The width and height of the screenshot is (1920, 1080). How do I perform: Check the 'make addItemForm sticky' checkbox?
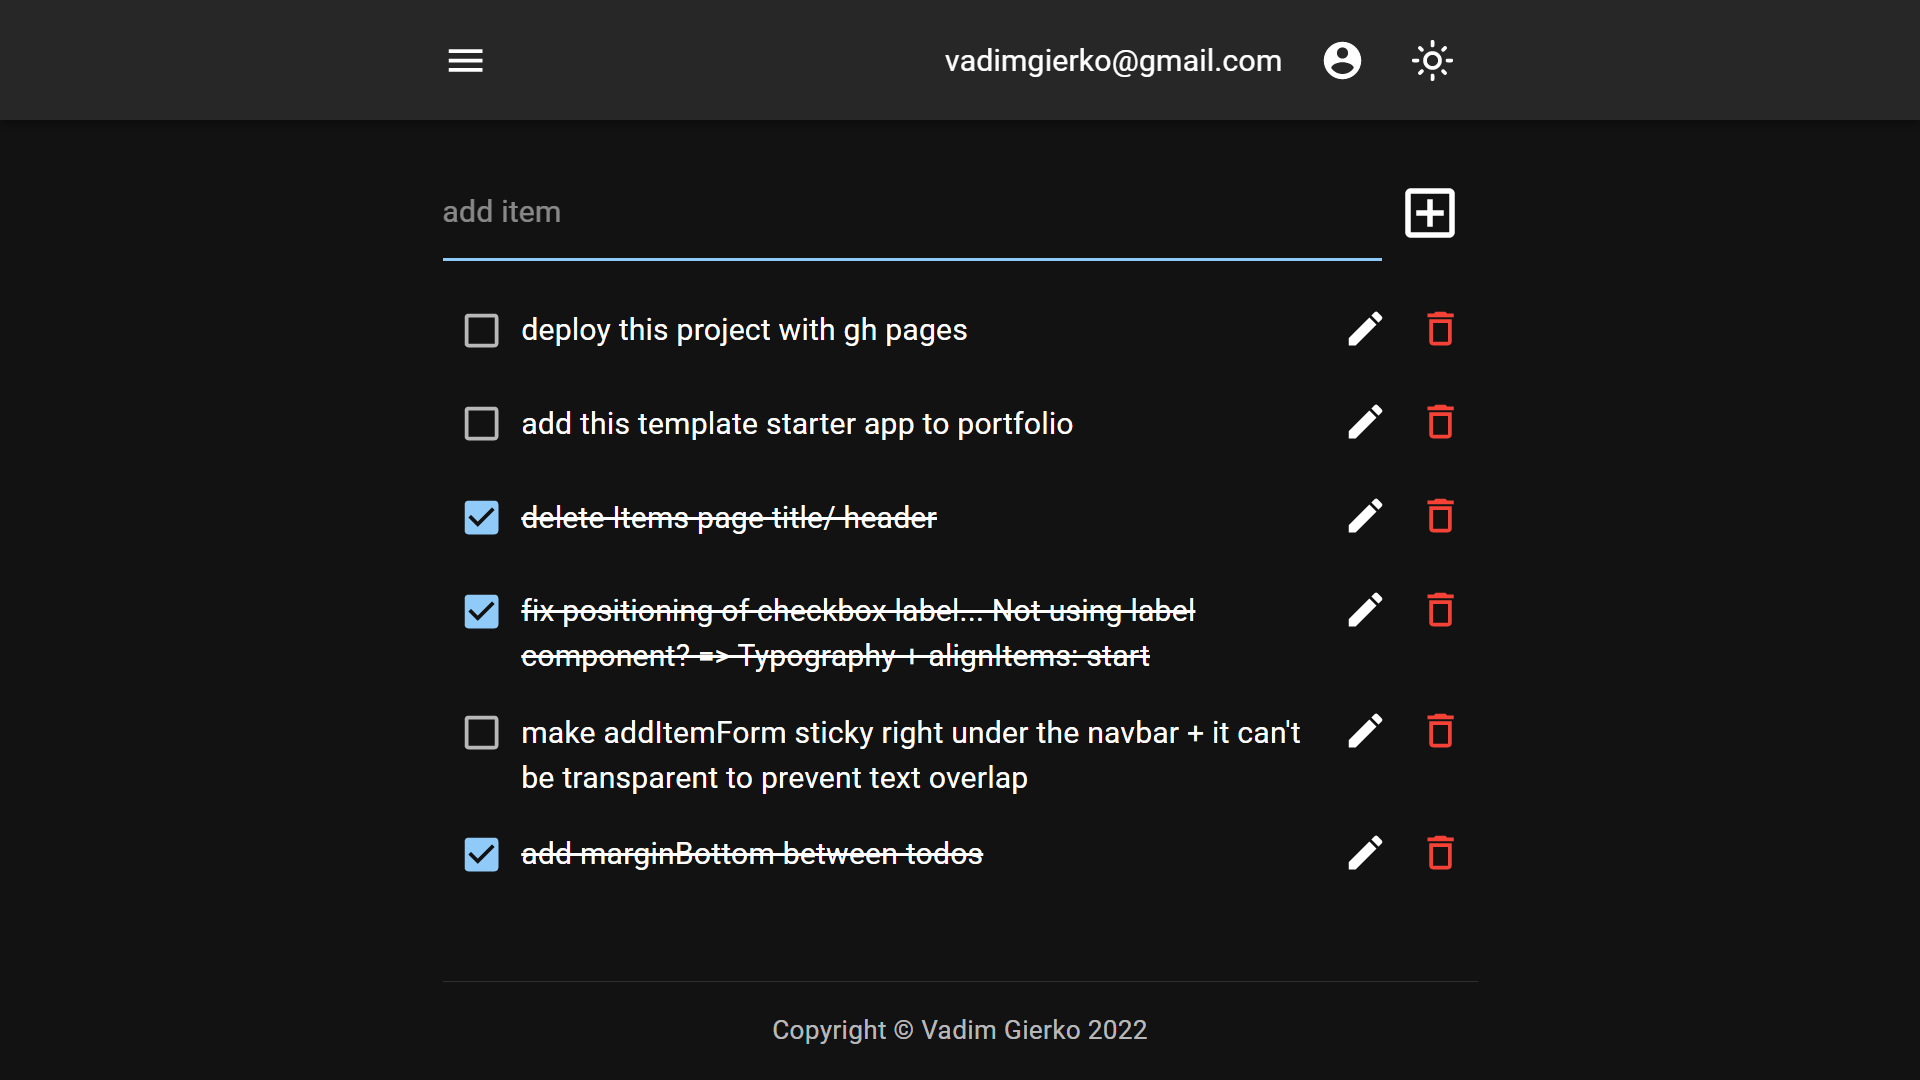(x=481, y=733)
